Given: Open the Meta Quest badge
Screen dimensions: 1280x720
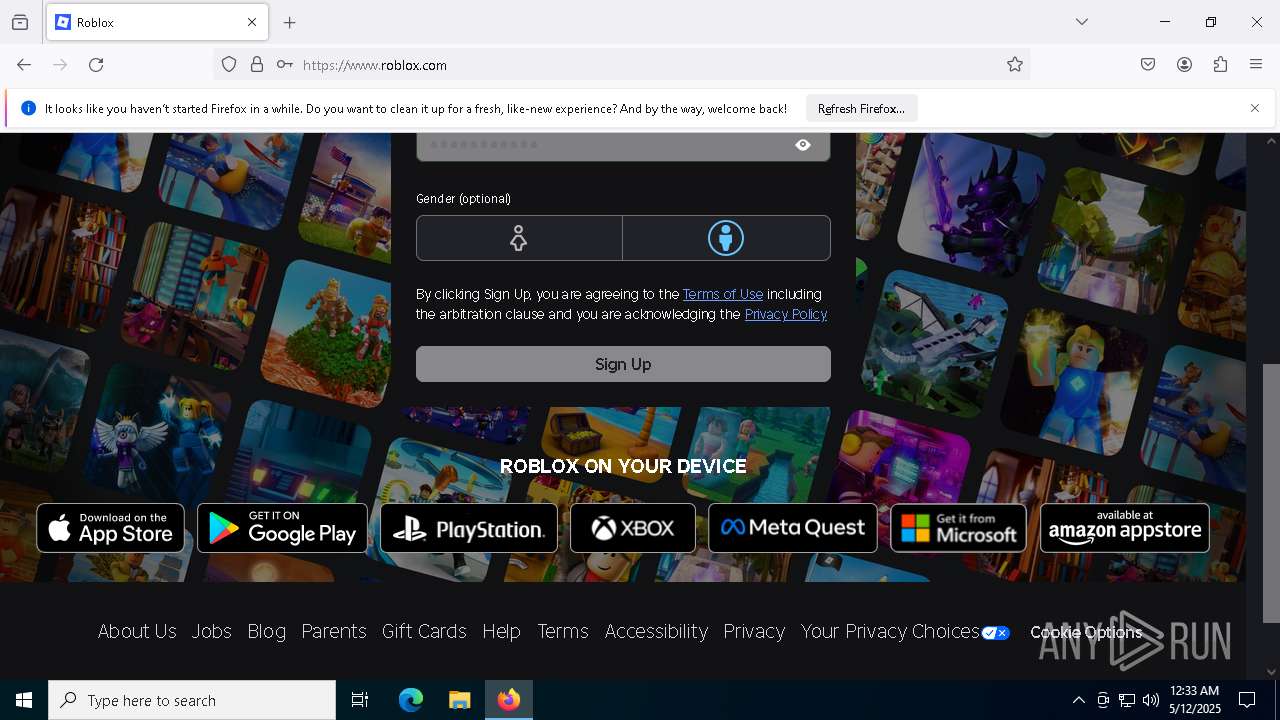Looking at the screenshot, I should coord(793,528).
